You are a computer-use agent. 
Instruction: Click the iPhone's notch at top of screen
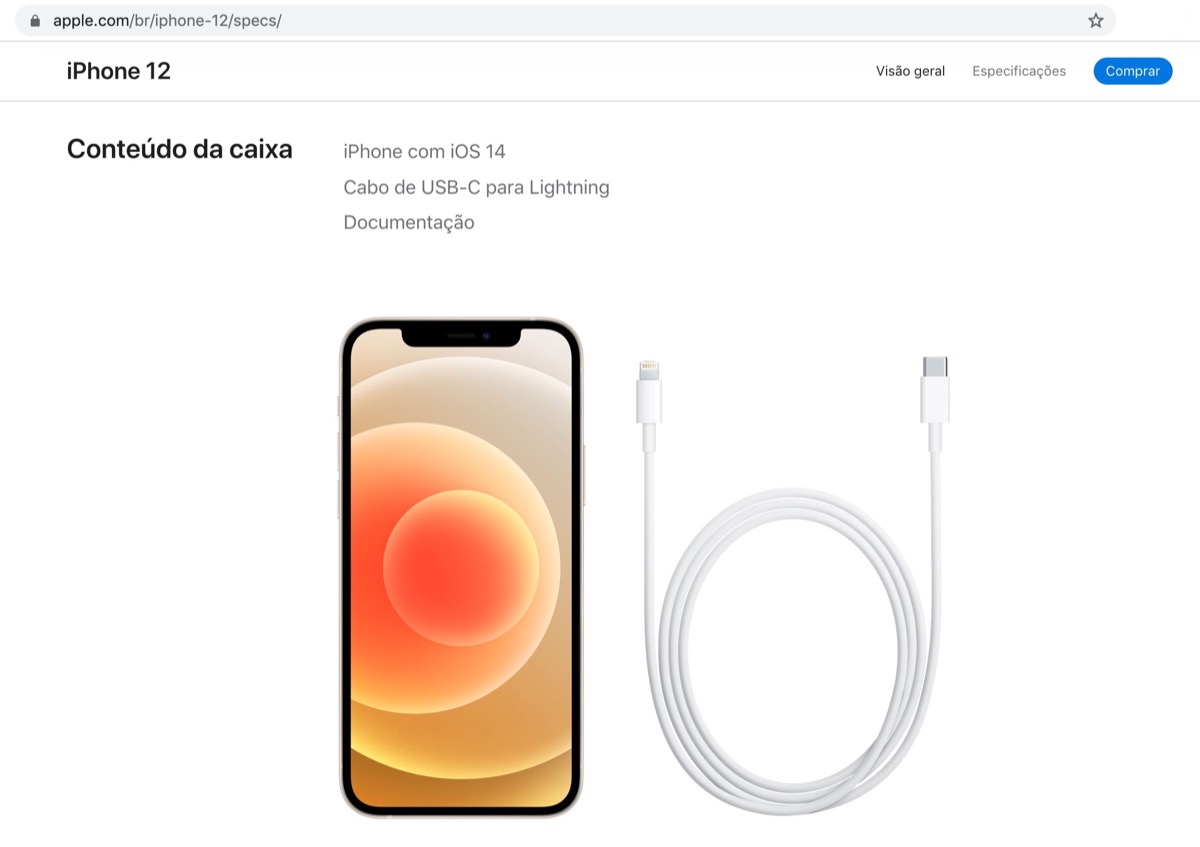click(461, 336)
